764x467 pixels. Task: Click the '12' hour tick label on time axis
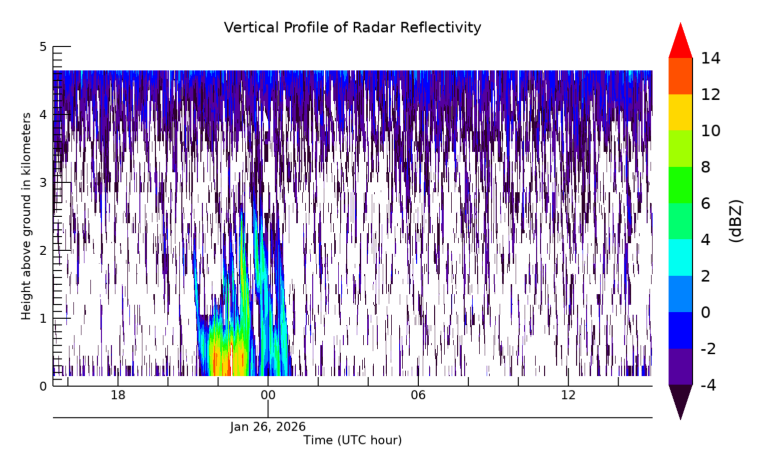tap(568, 395)
